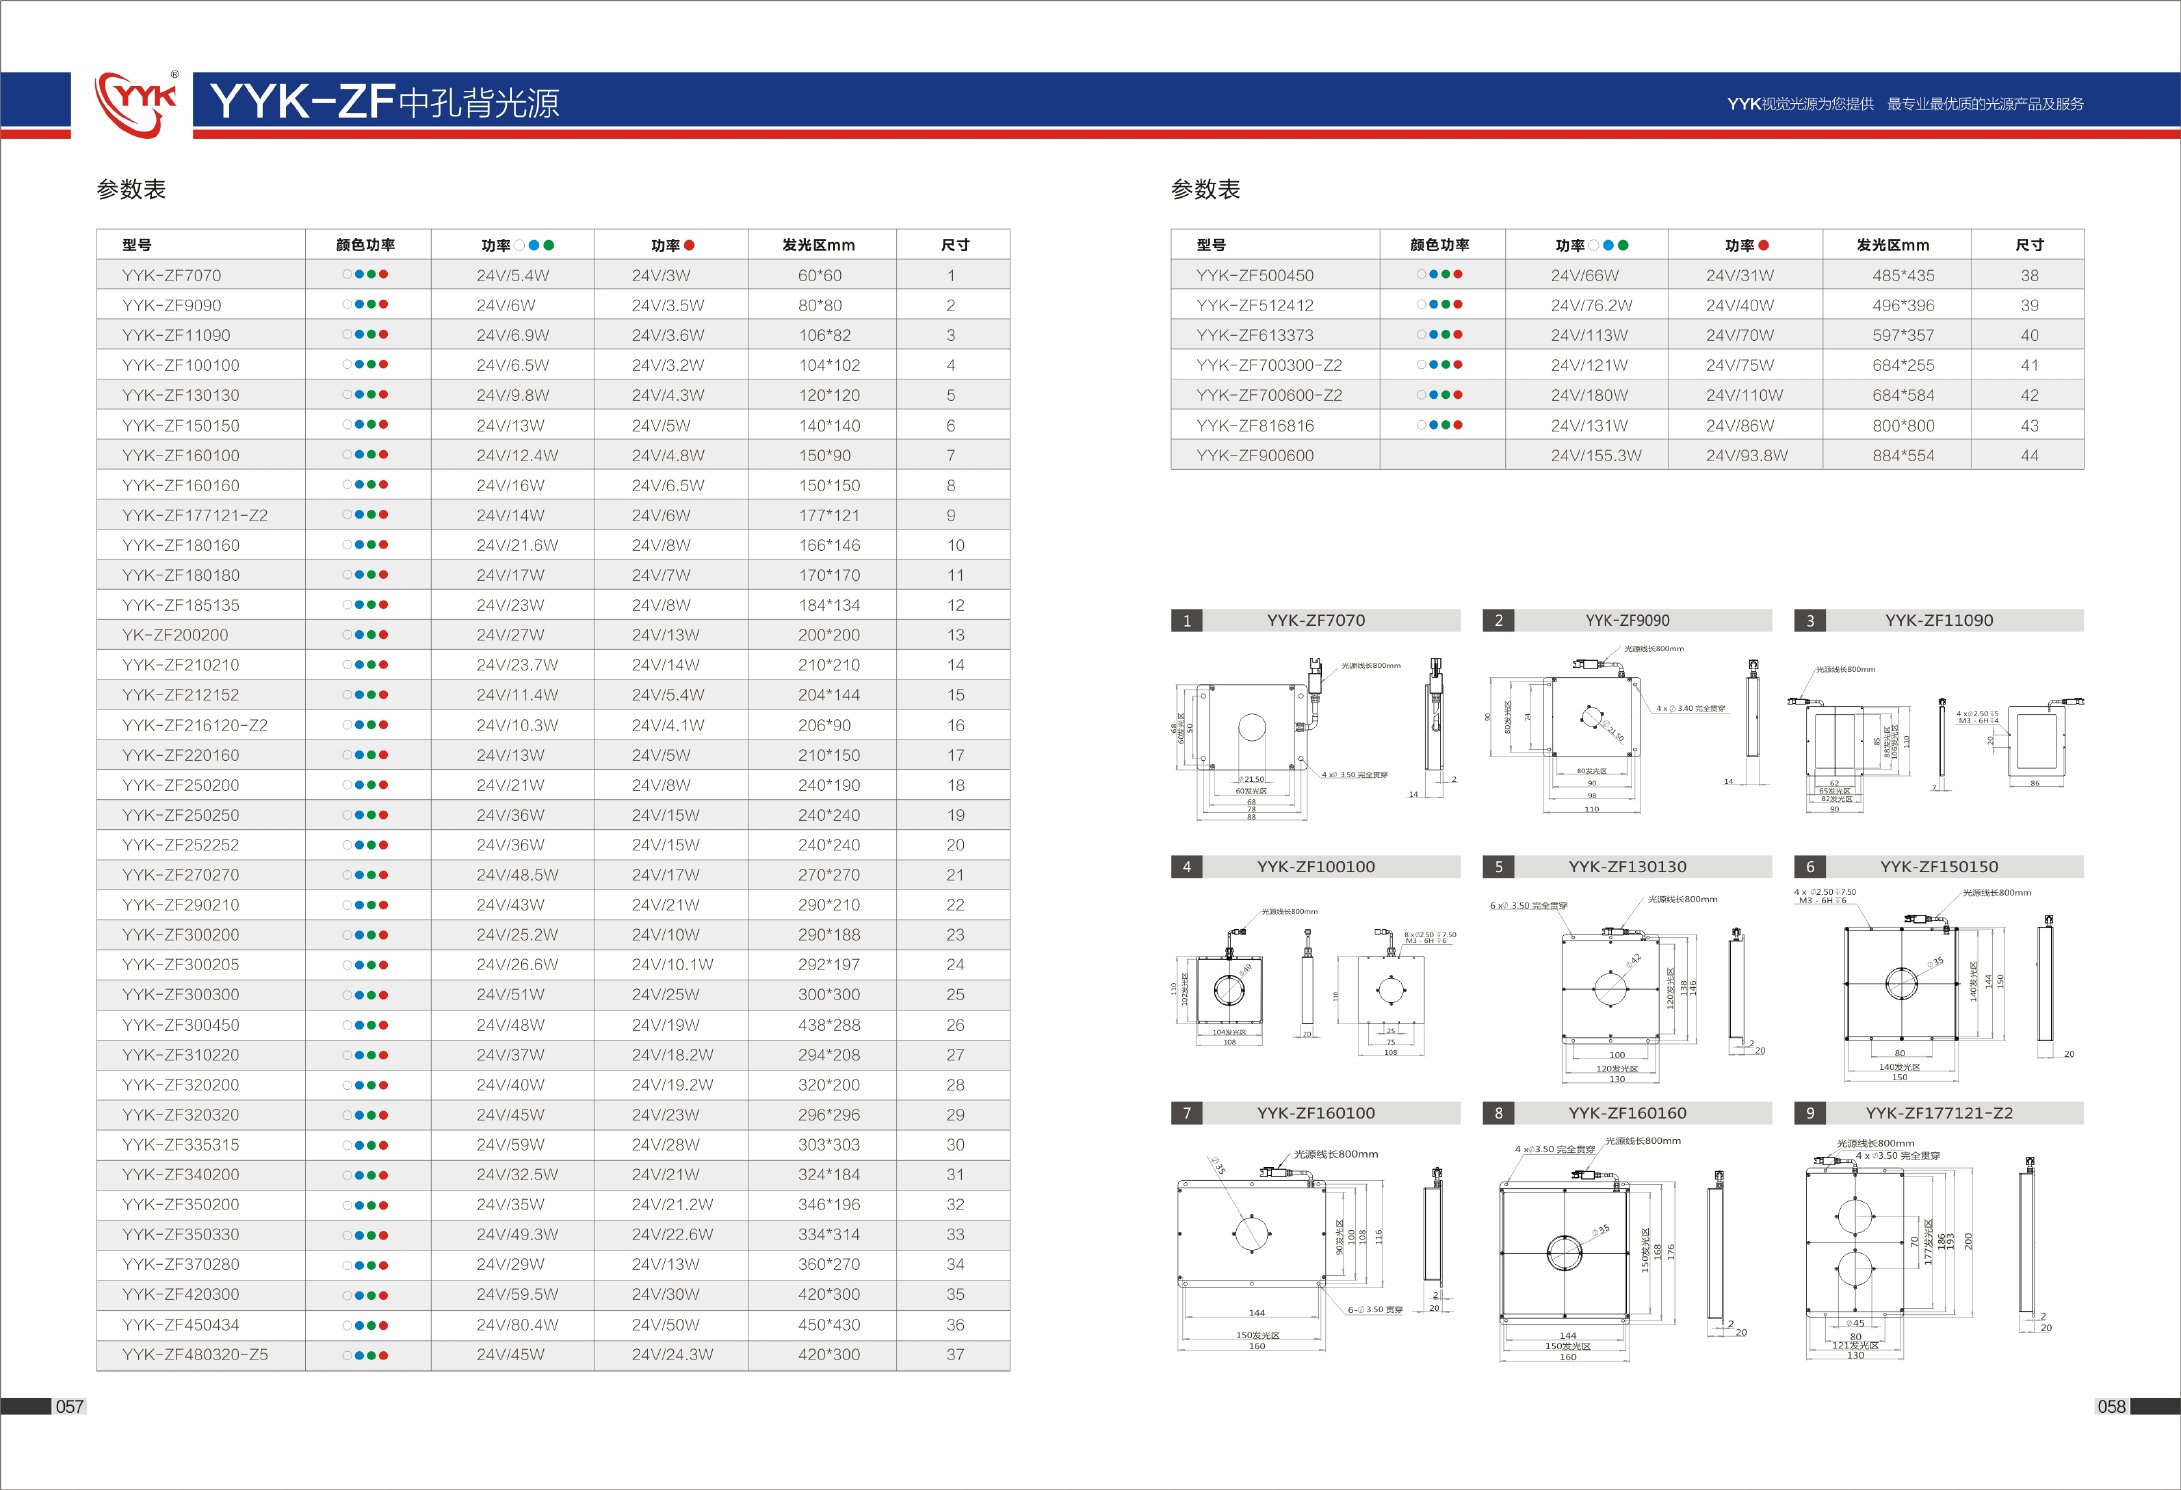Click the YYK-ZF9090 model cell
This screenshot has width=2181, height=1490.
point(171,305)
